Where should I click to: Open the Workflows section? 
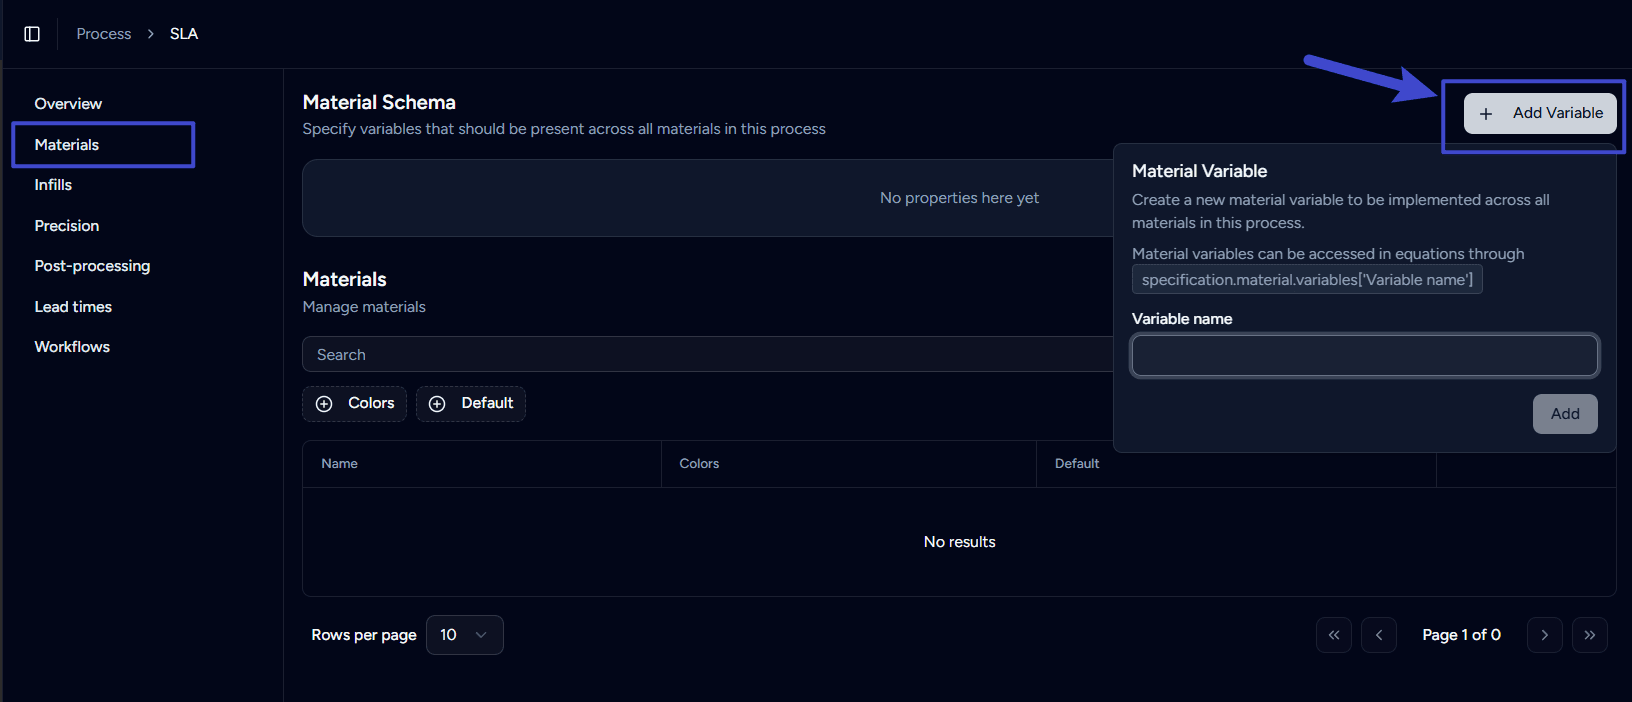click(x=72, y=347)
